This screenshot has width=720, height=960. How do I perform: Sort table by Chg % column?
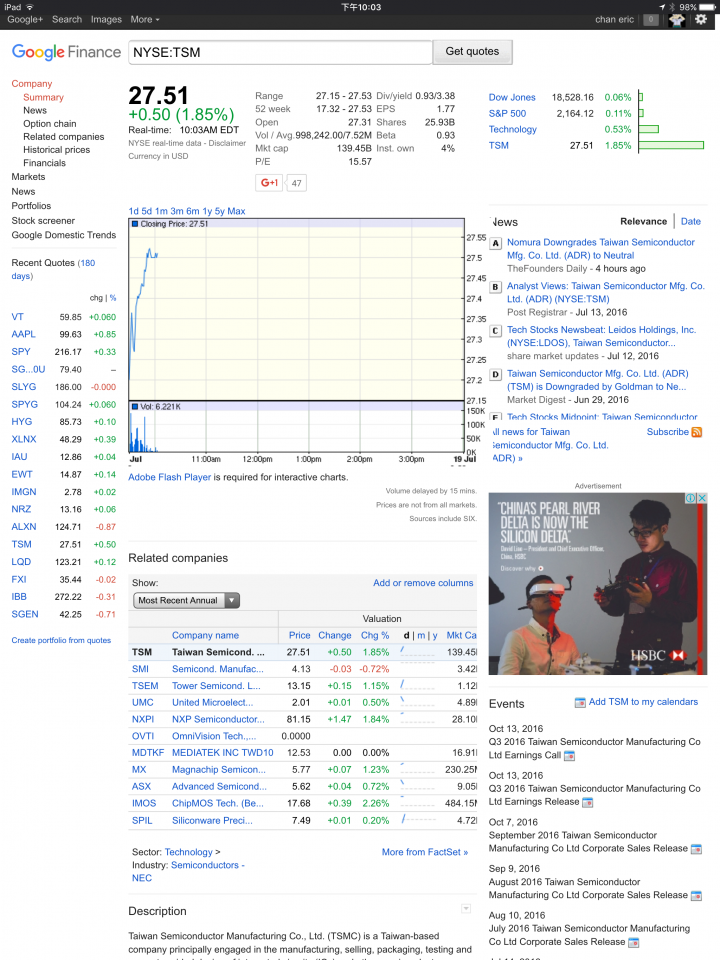pos(375,636)
